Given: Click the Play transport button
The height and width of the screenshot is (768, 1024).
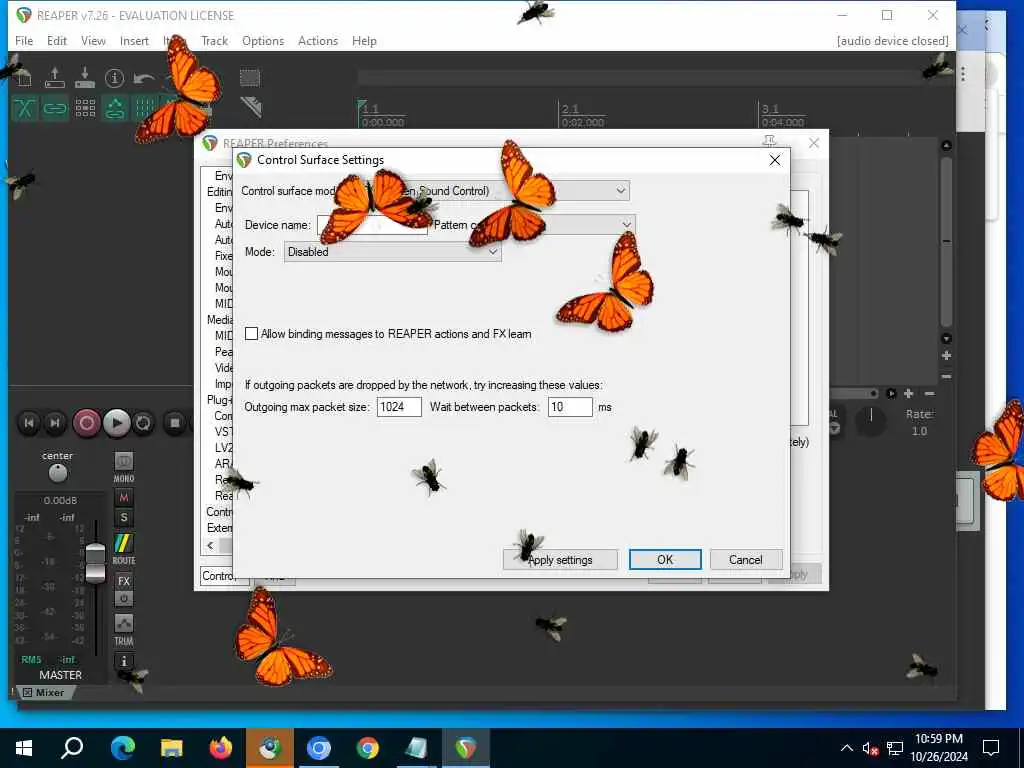Looking at the screenshot, I should [116, 423].
